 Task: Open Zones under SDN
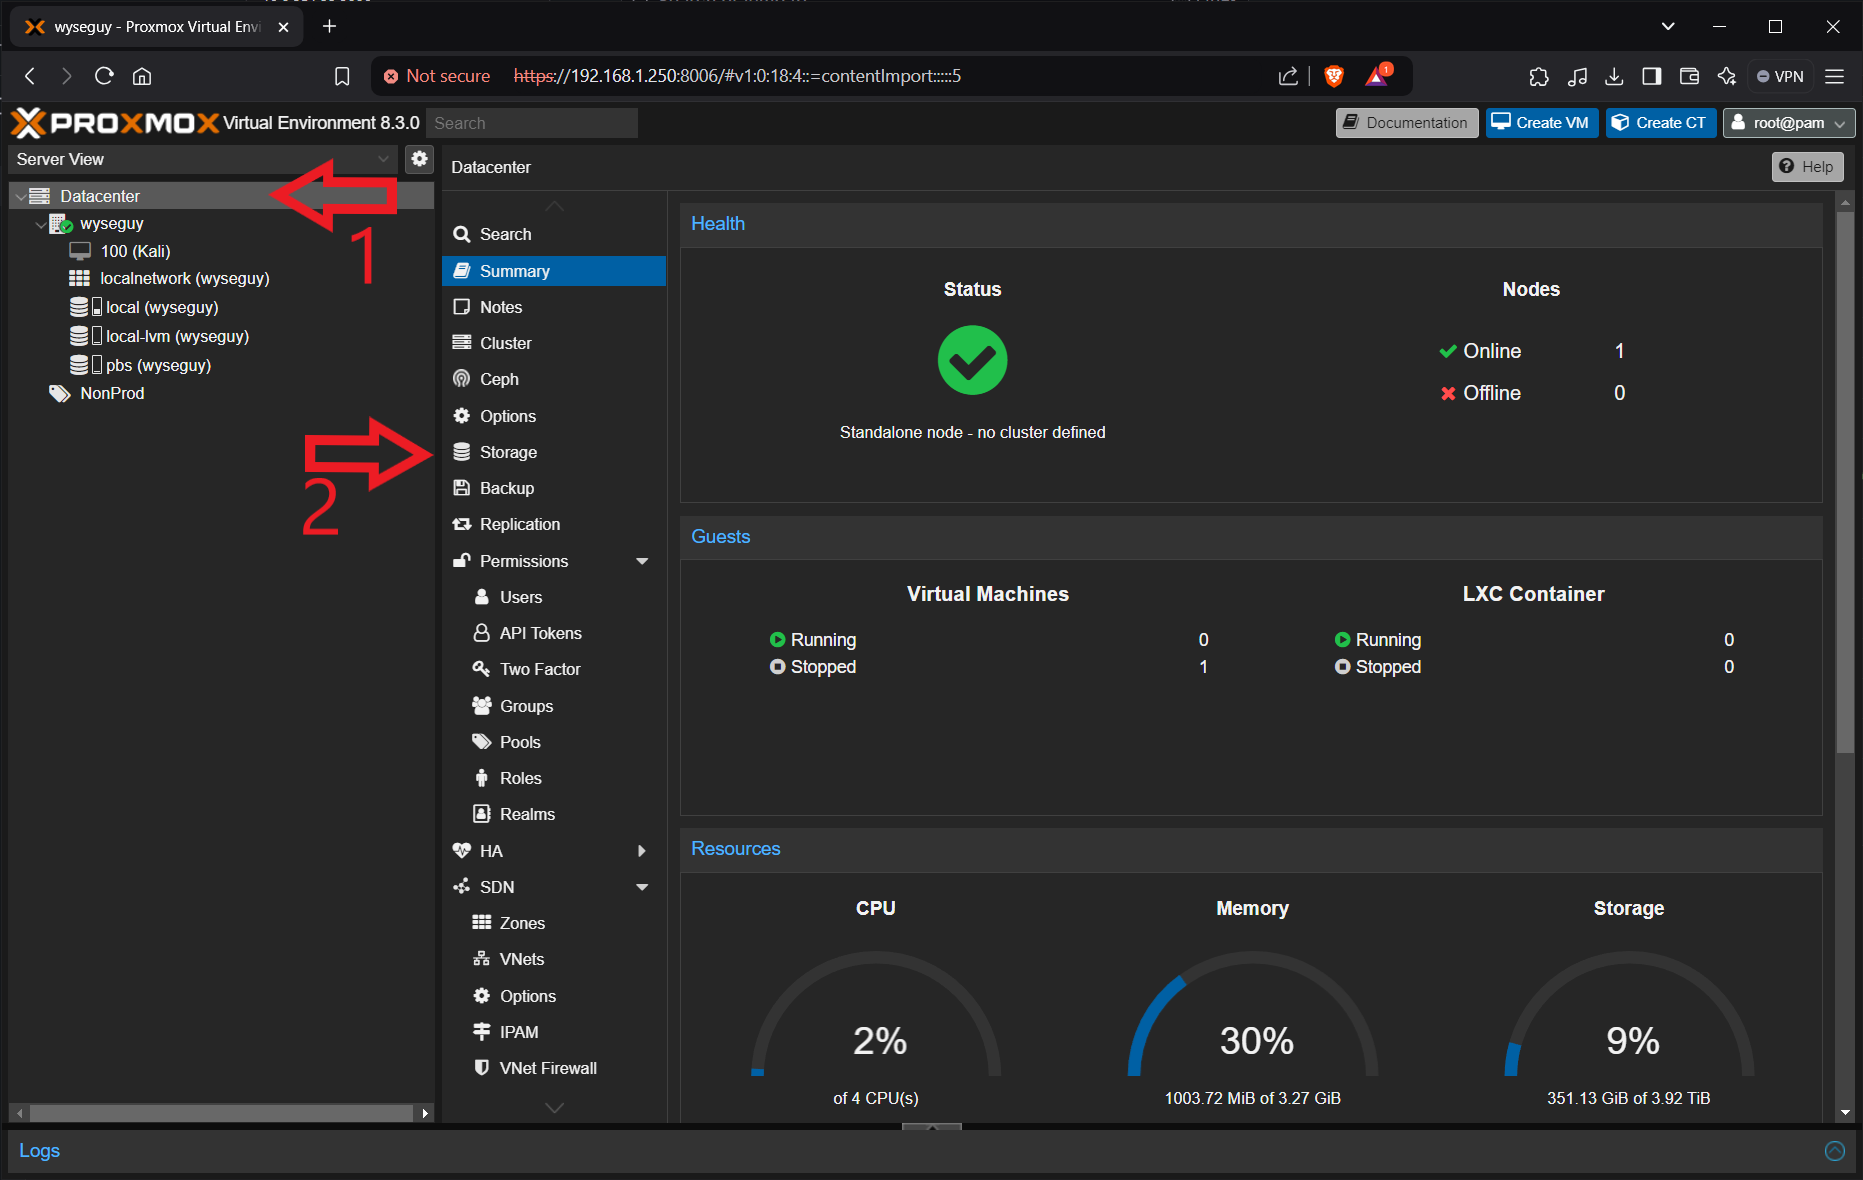tap(554, 923)
